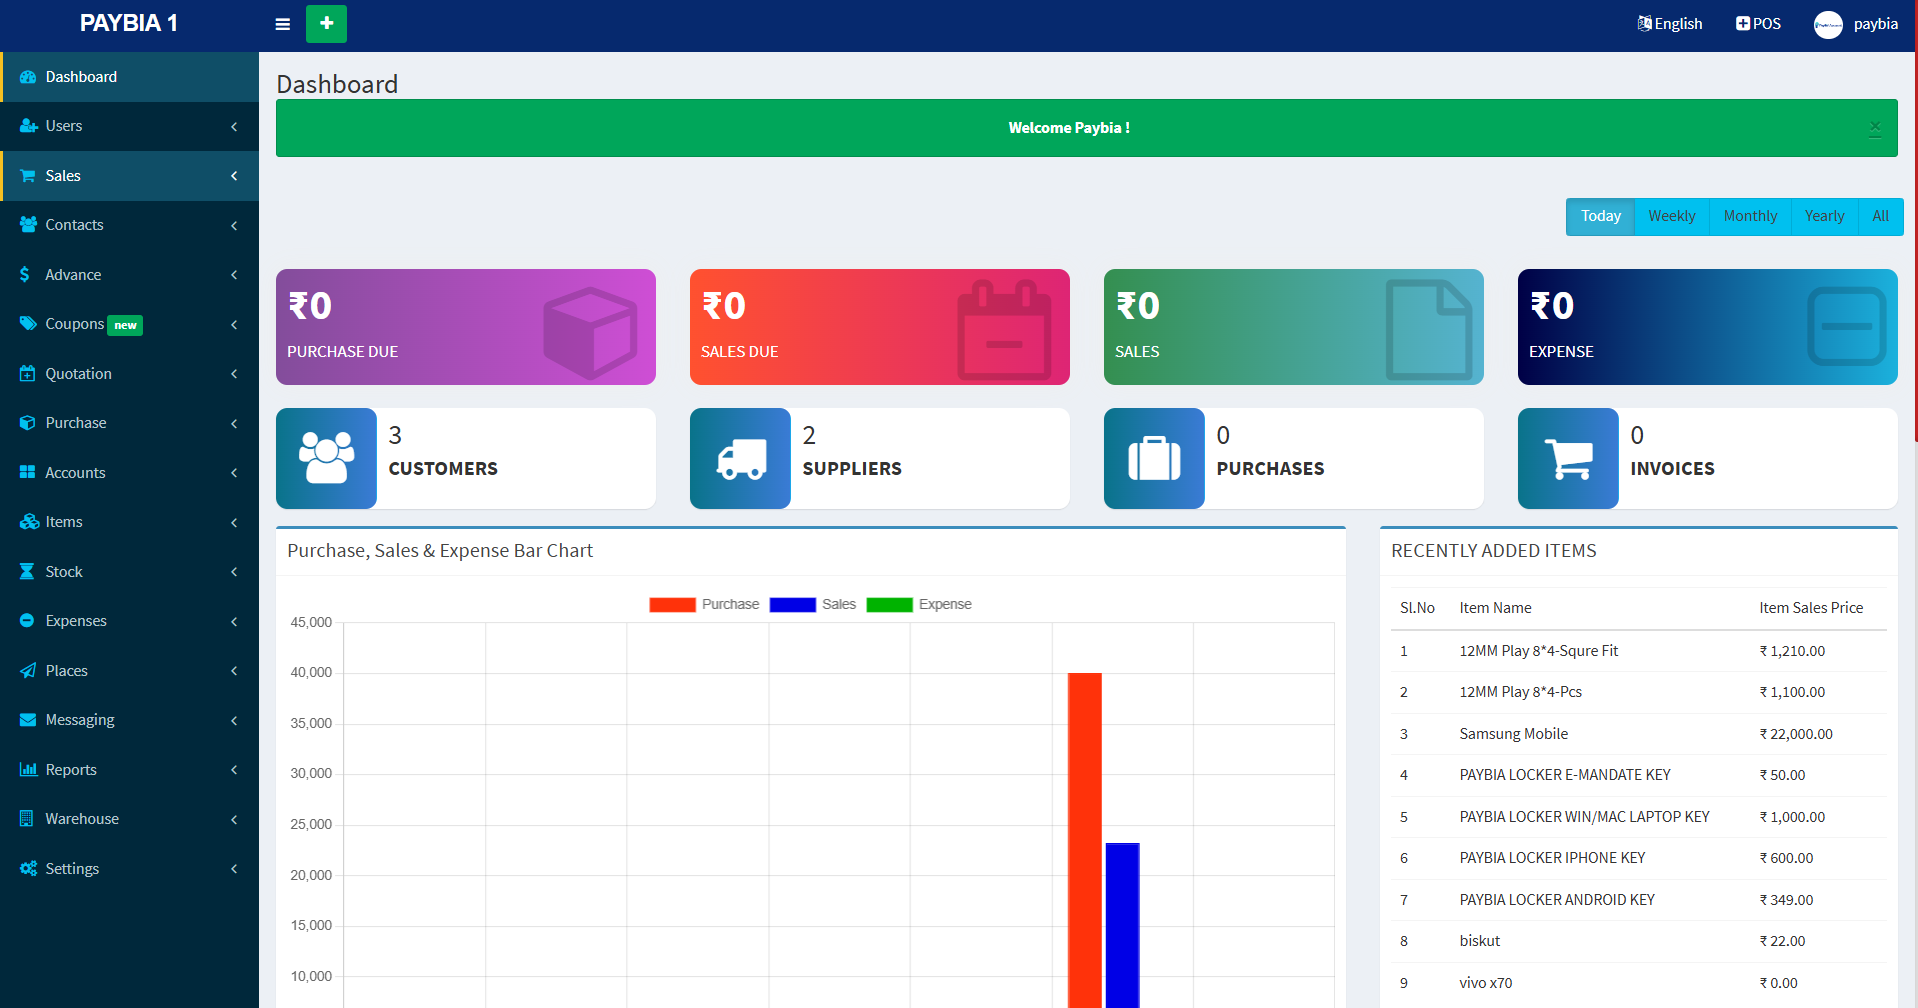Open the Sales summary card
This screenshot has width=1918, height=1008.
click(1294, 327)
